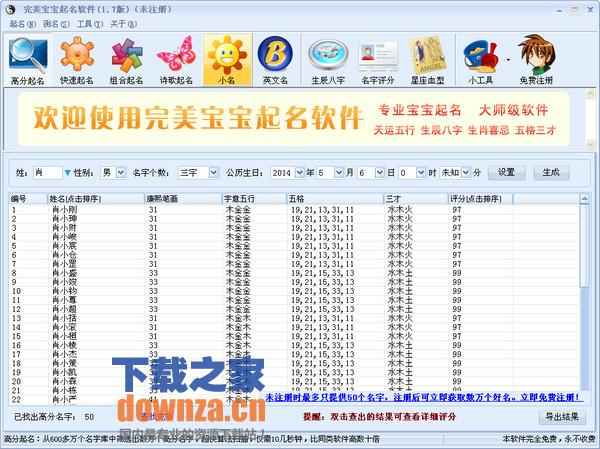Click the 生成 generate button
The height and width of the screenshot is (449, 600).
pos(551,173)
